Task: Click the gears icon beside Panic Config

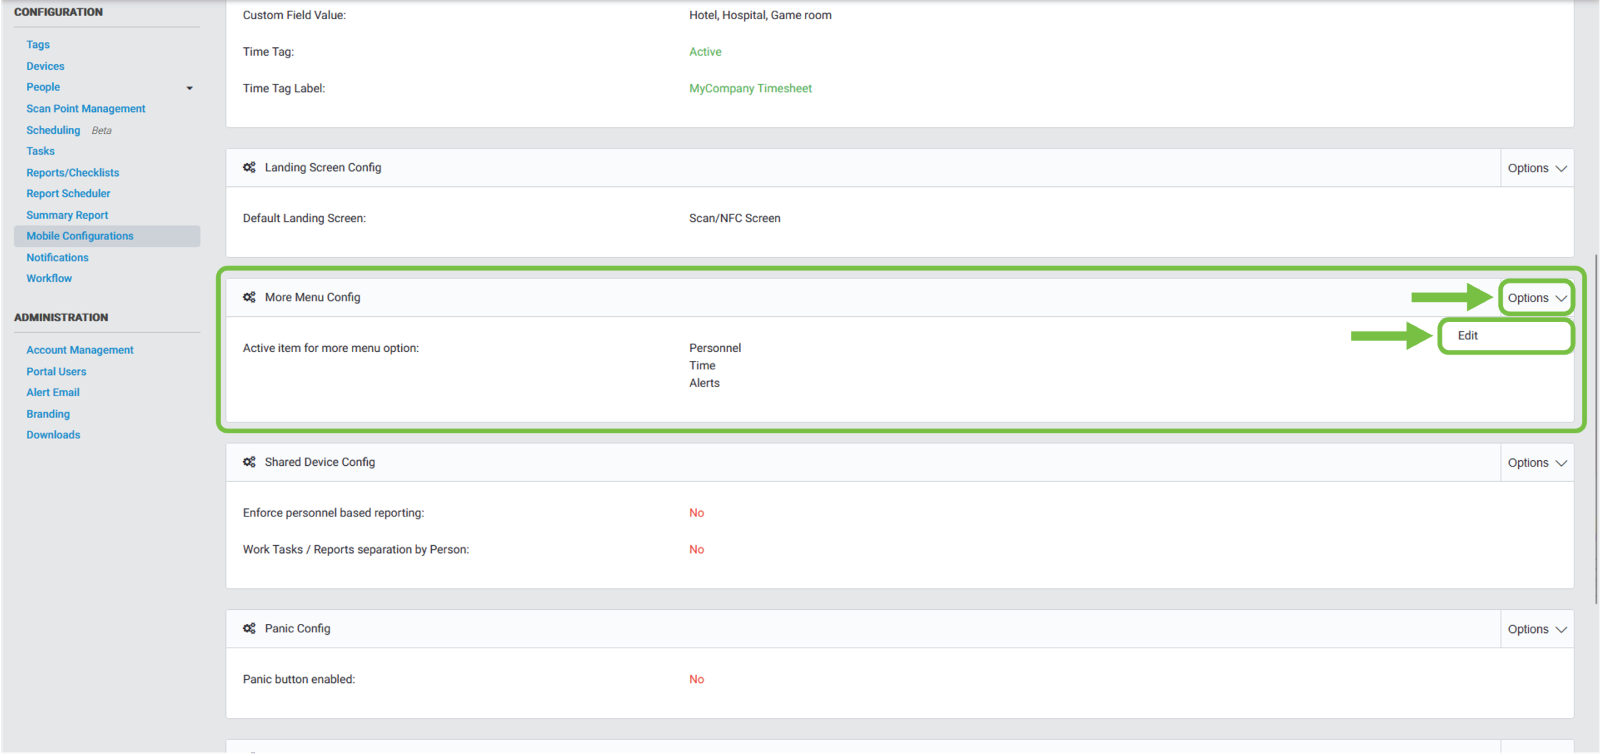Action: (249, 629)
